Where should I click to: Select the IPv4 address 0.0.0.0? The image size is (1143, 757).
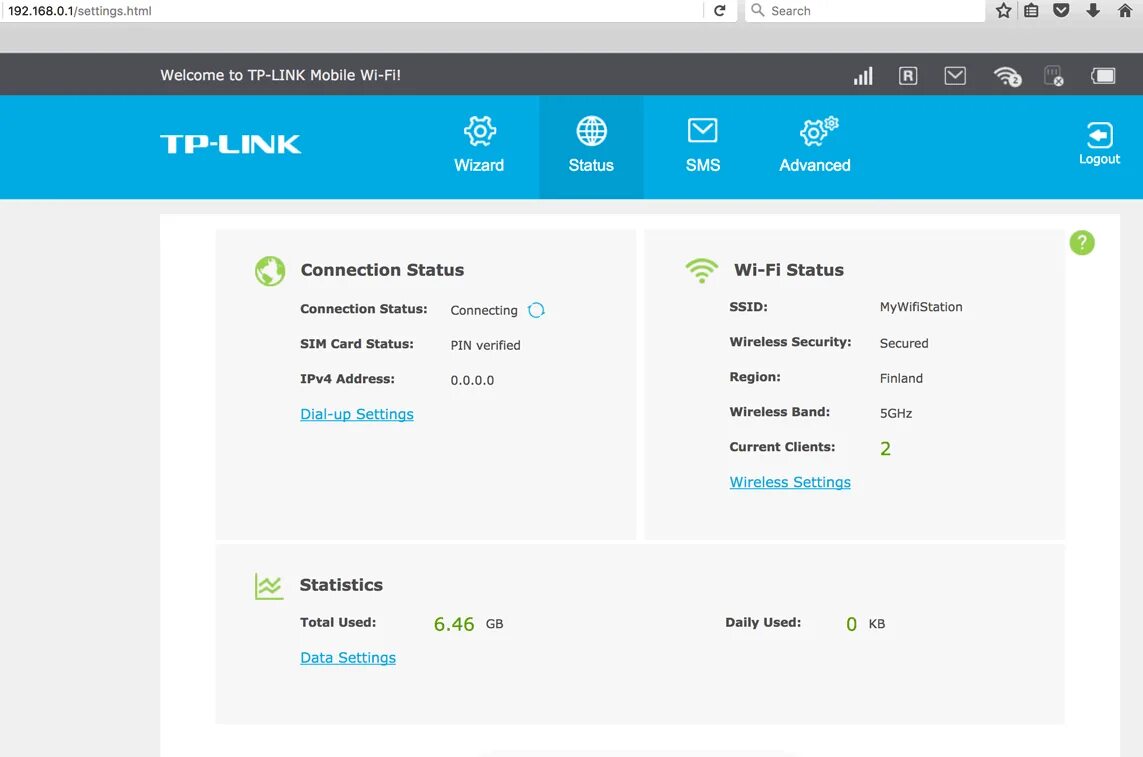point(472,380)
